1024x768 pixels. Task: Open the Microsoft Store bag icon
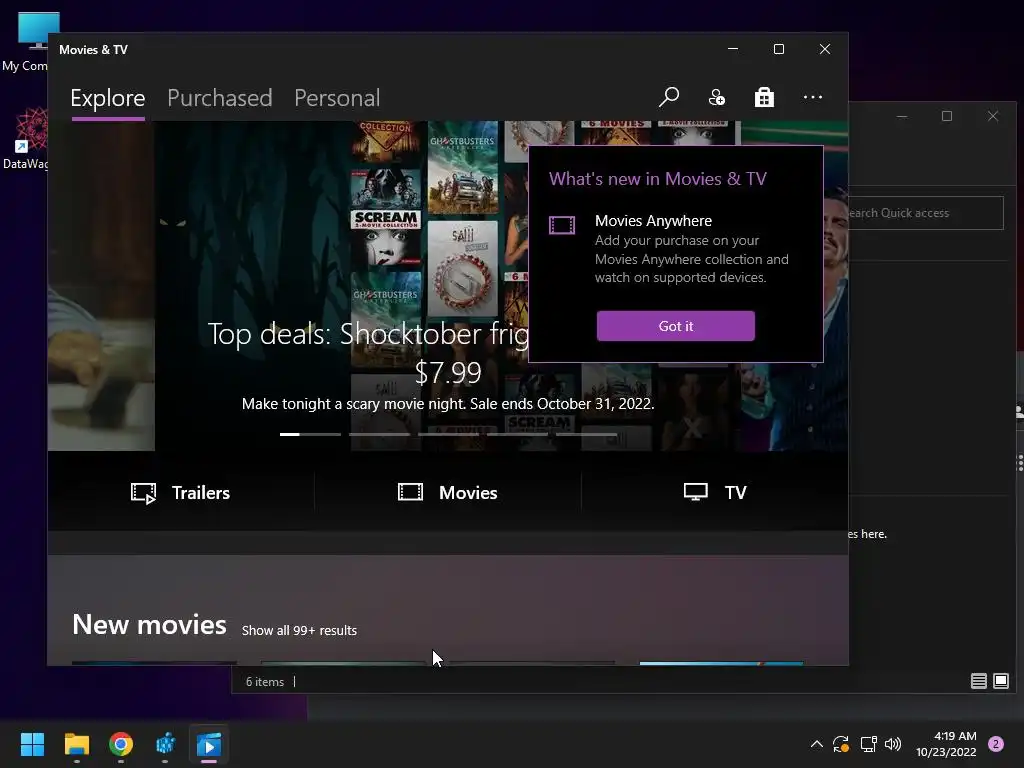764,97
